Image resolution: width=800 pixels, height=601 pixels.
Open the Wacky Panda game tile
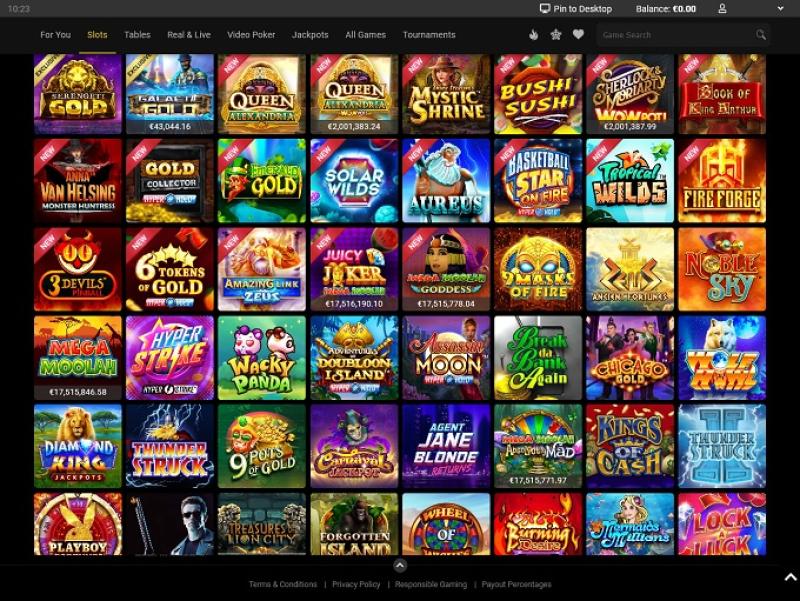[262, 358]
